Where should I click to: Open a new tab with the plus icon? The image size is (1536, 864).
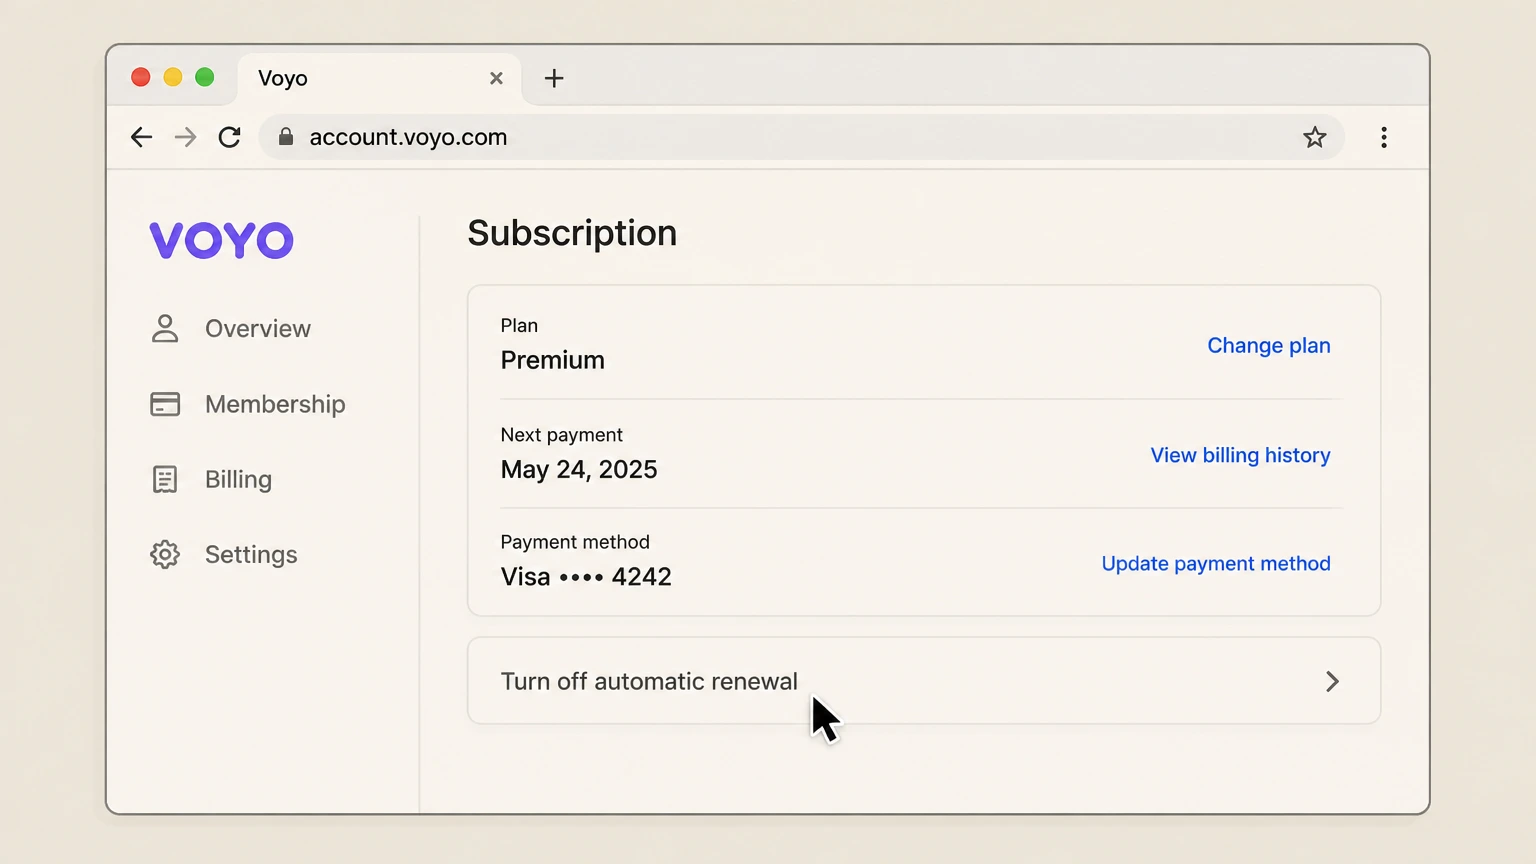tap(554, 78)
